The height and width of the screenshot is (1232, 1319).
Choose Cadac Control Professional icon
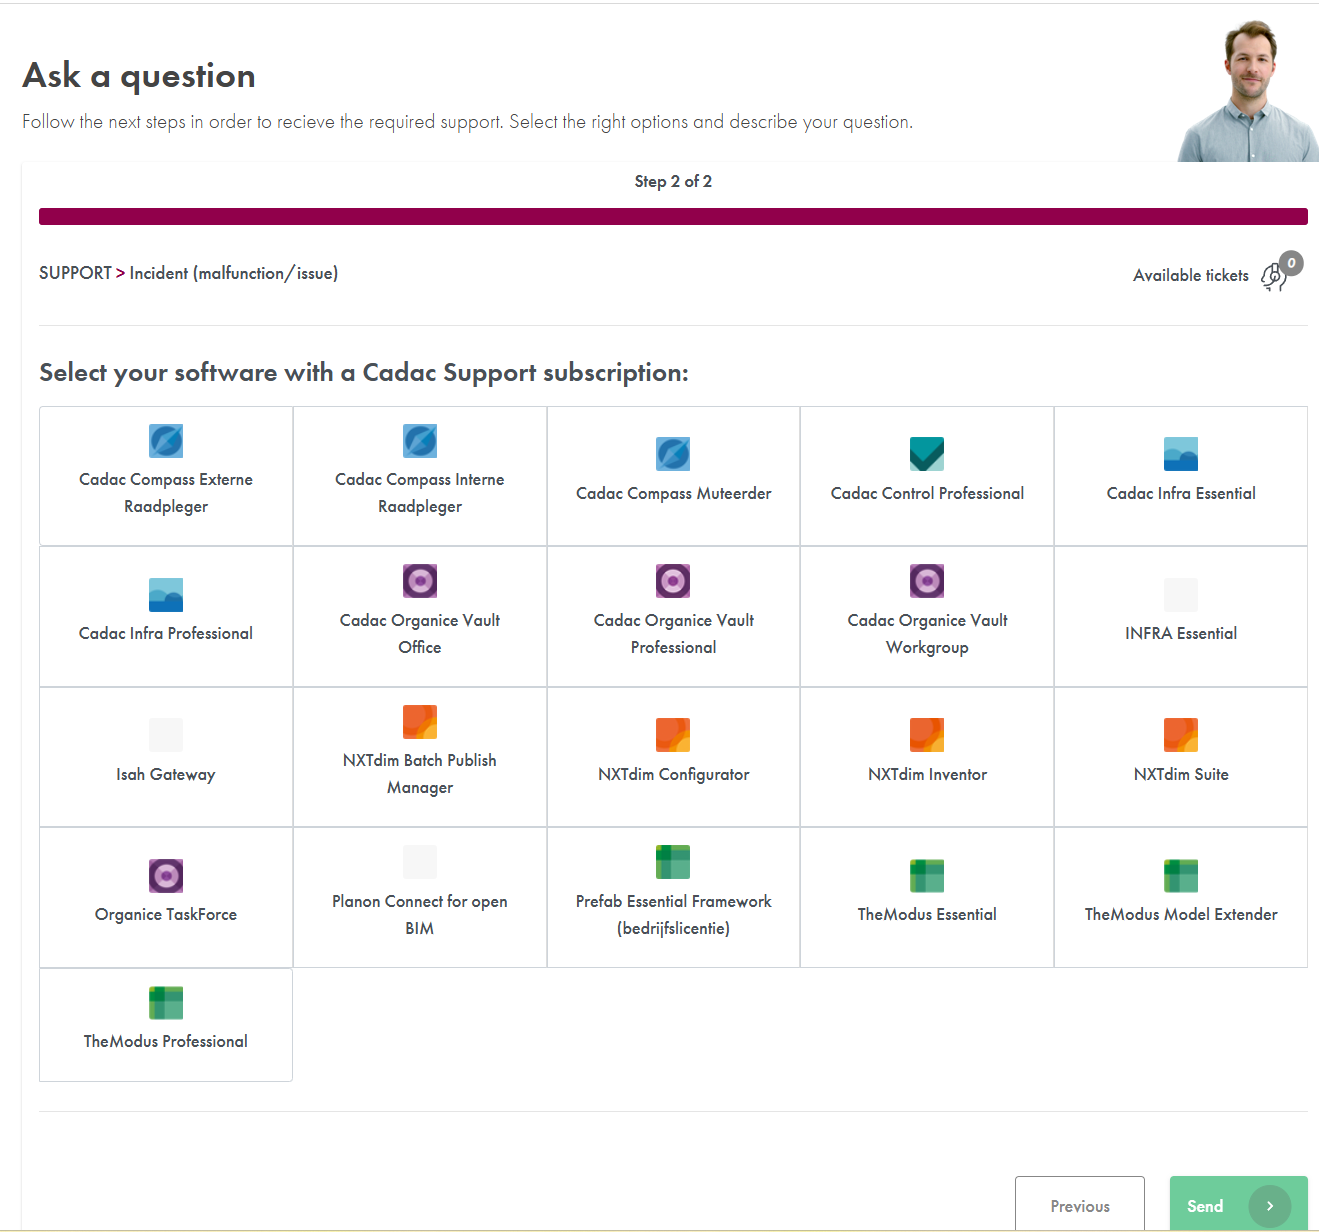coord(927,454)
